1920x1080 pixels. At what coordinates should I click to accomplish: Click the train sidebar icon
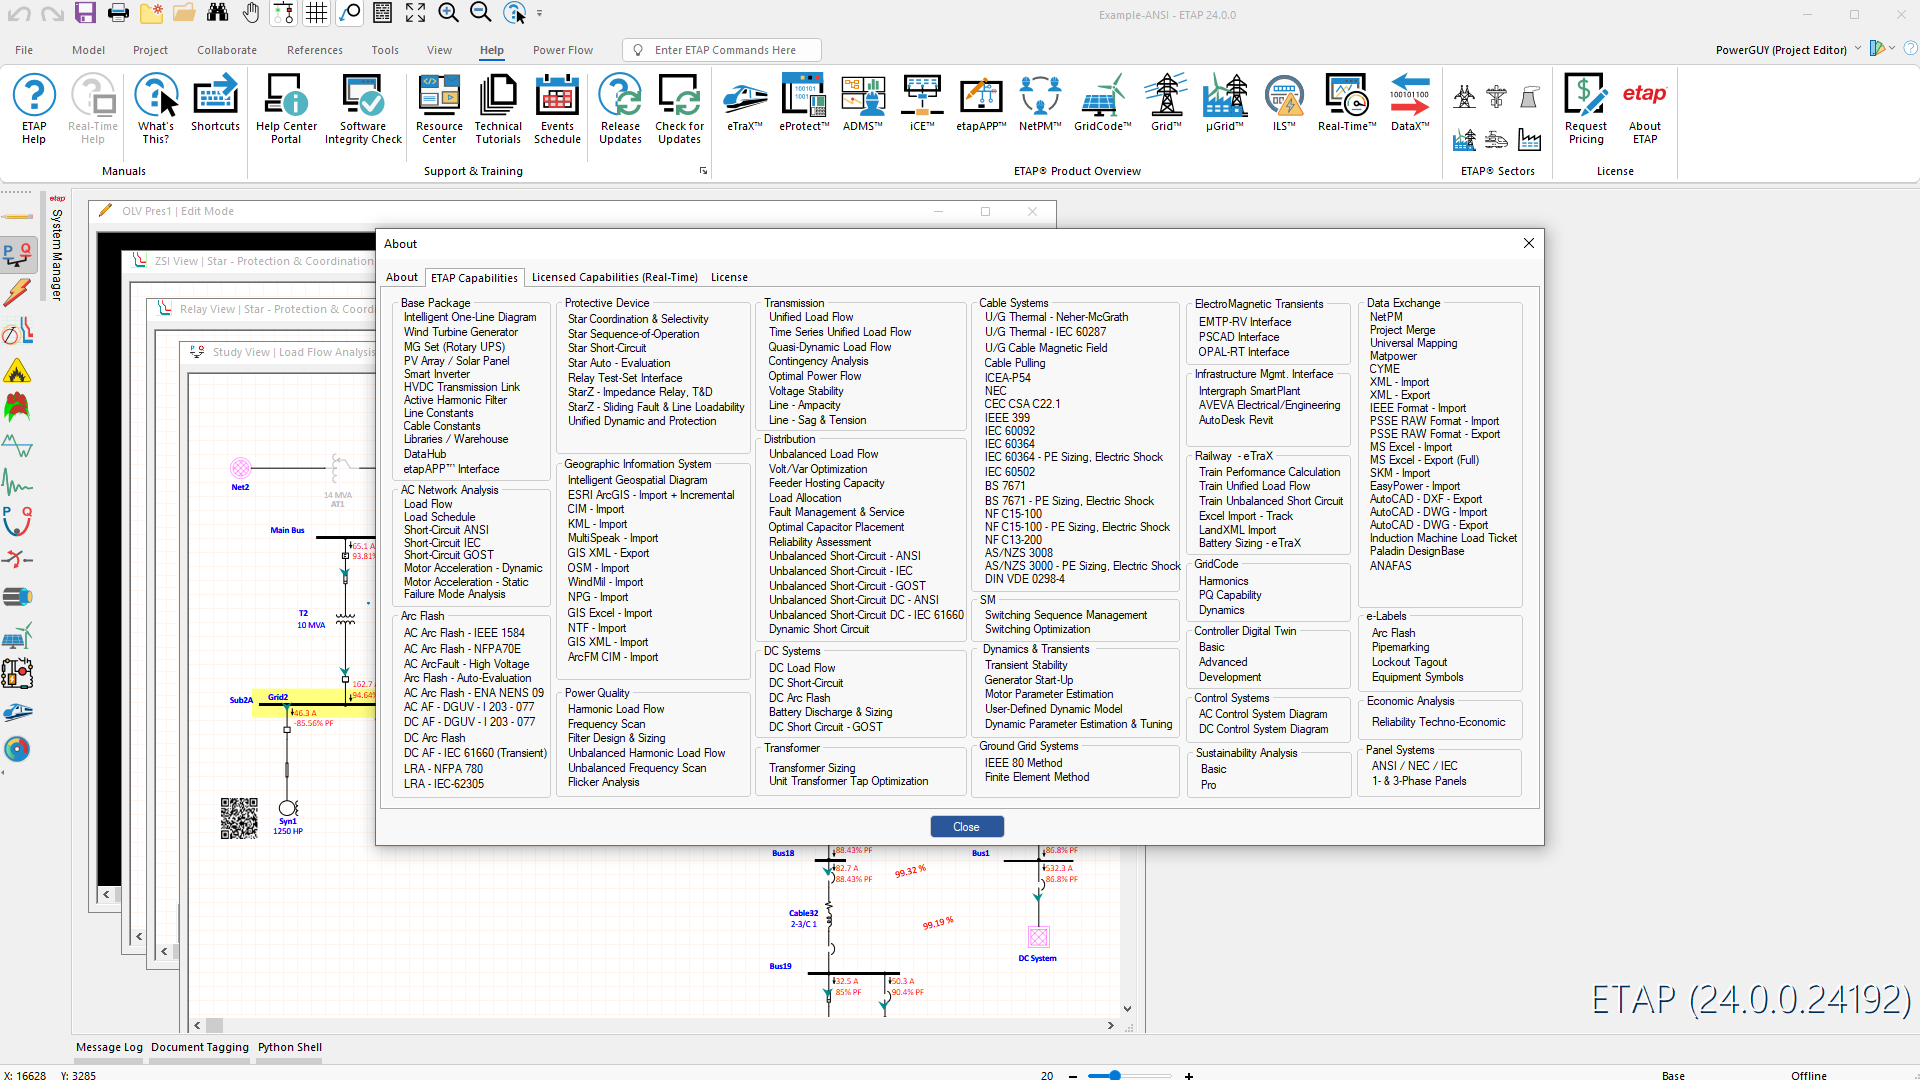point(17,712)
